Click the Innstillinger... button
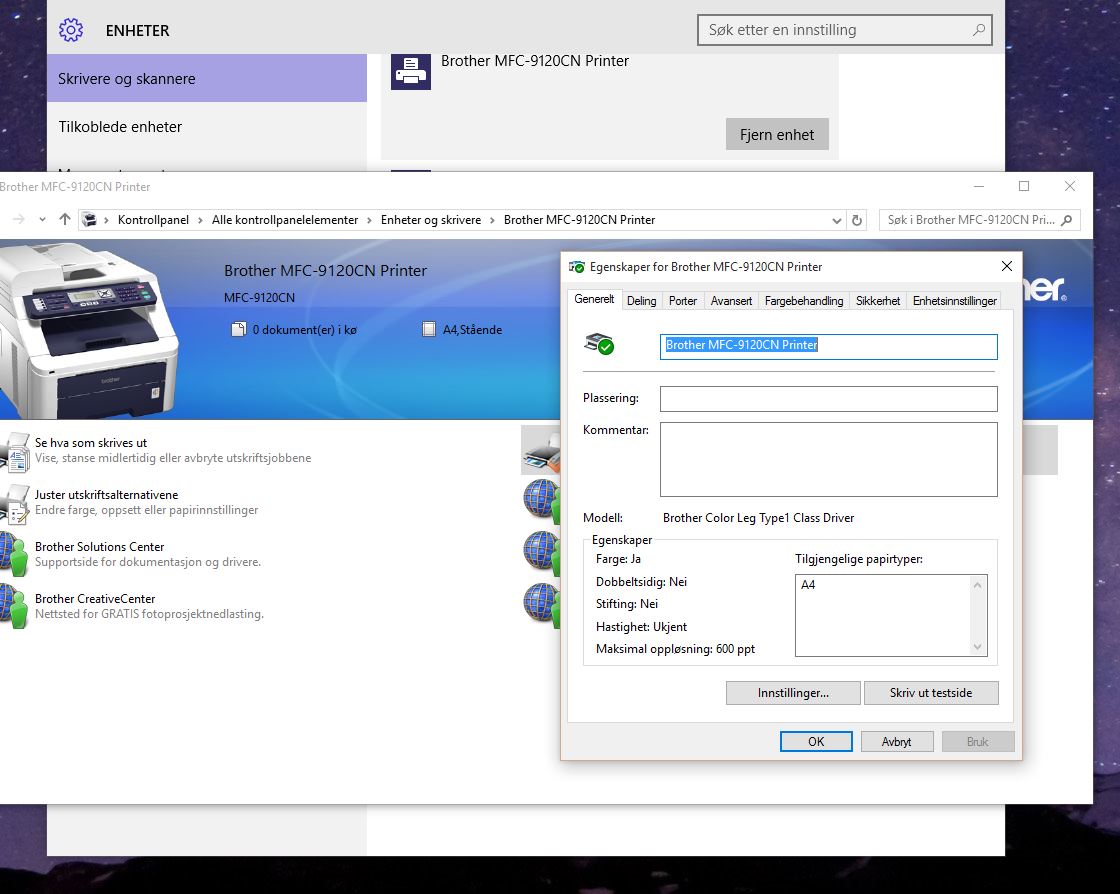Viewport: 1120px width, 894px height. click(x=793, y=693)
